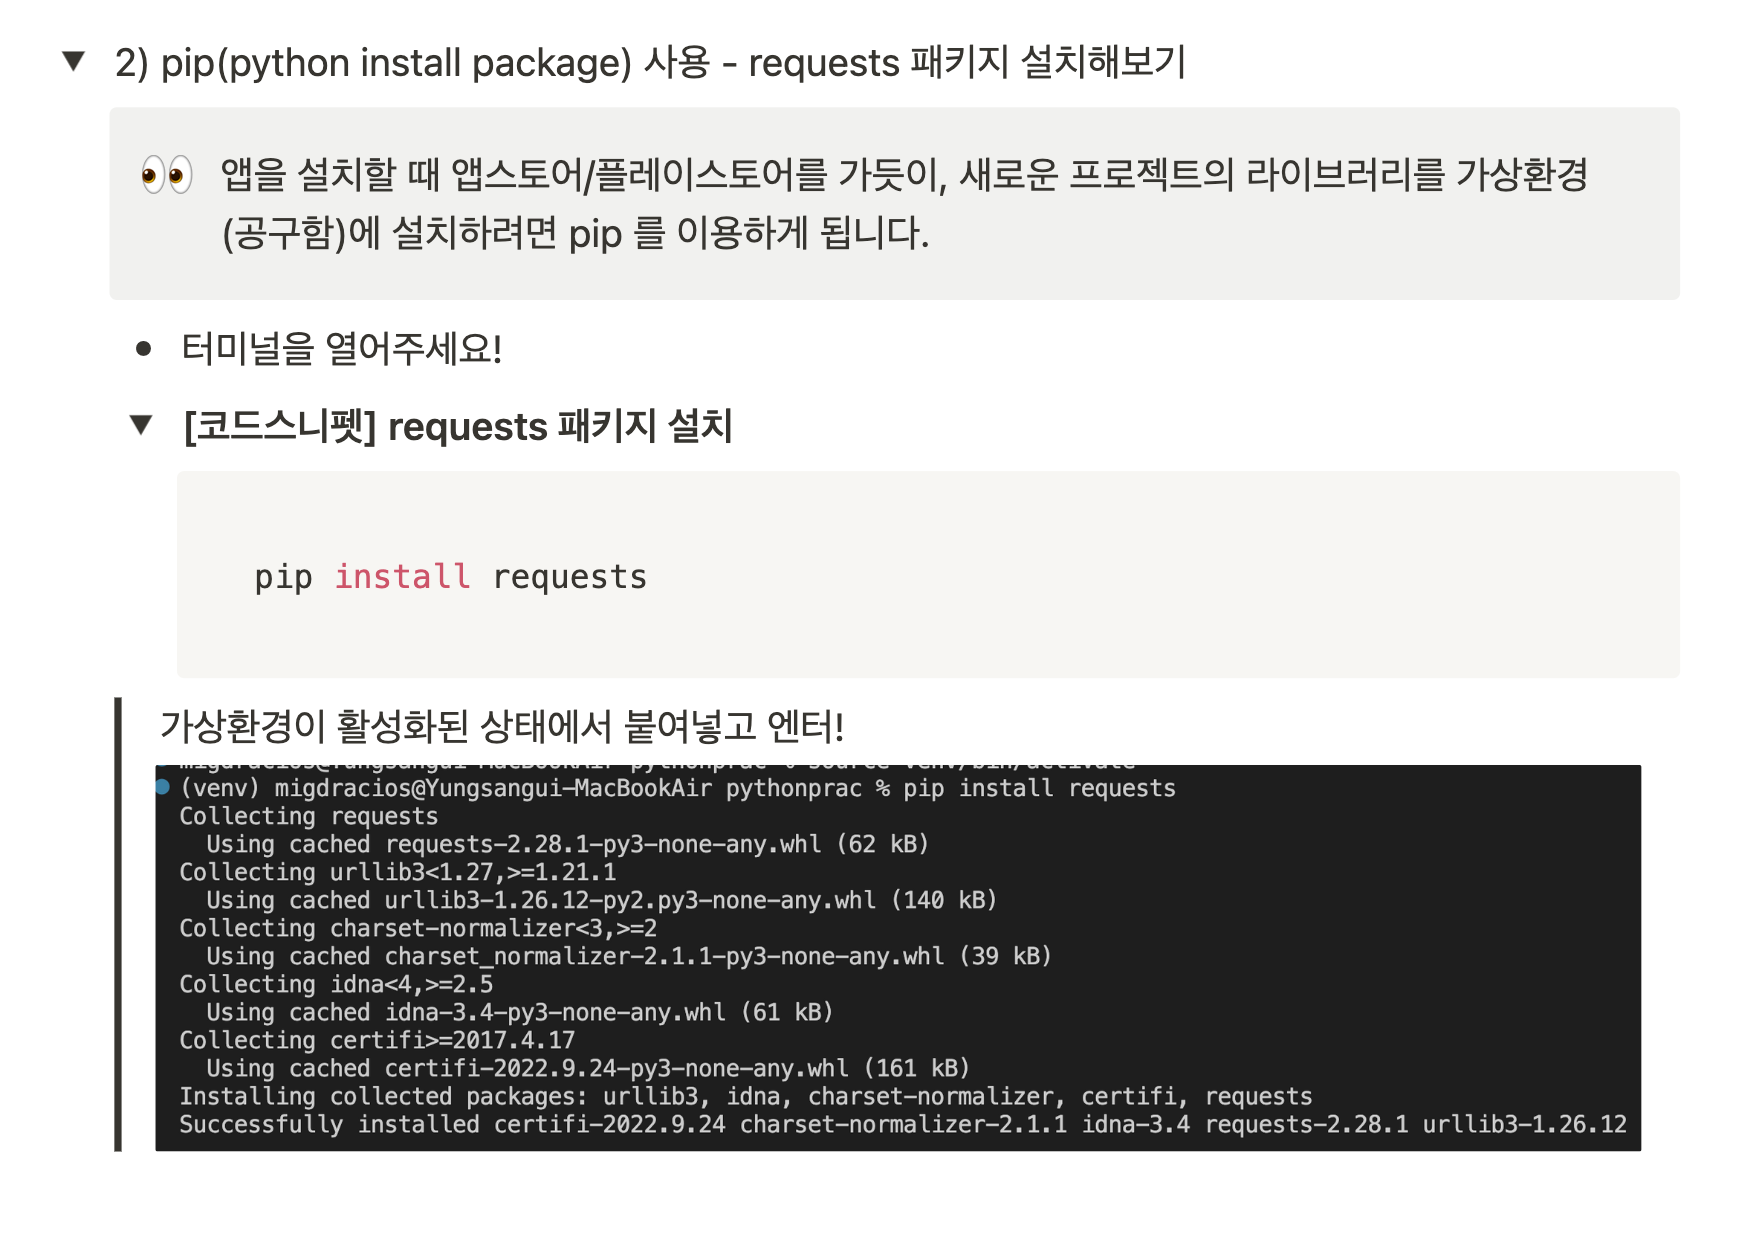Click terminal line 'Successfully installed certifi-2022.9.24'
The height and width of the screenshot is (1238, 1746).
pyautogui.click(x=453, y=1125)
